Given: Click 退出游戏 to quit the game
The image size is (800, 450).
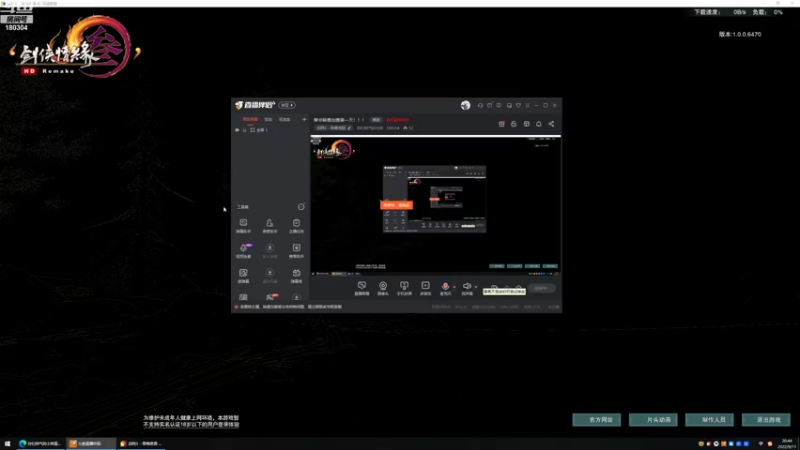Looking at the screenshot, I should pos(766,419).
